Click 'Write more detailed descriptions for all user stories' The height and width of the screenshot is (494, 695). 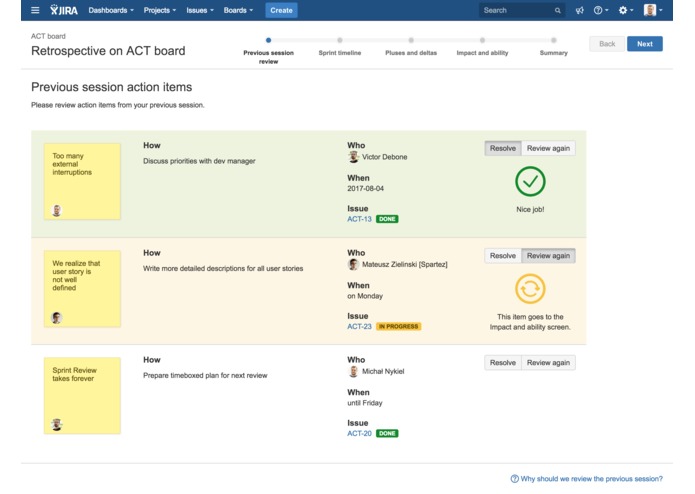click(223, 268)
